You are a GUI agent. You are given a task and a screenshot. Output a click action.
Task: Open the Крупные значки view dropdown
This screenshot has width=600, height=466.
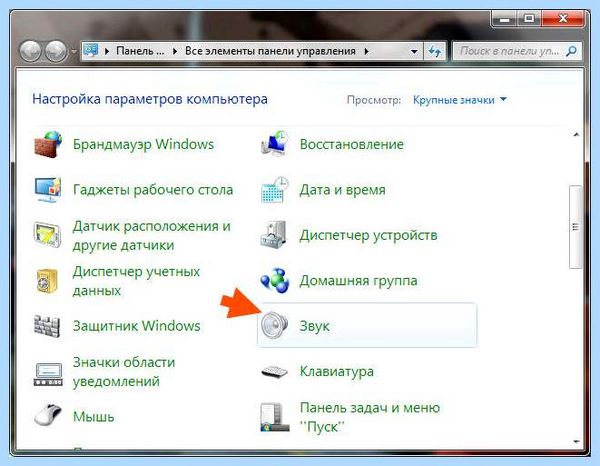[460, 100]
